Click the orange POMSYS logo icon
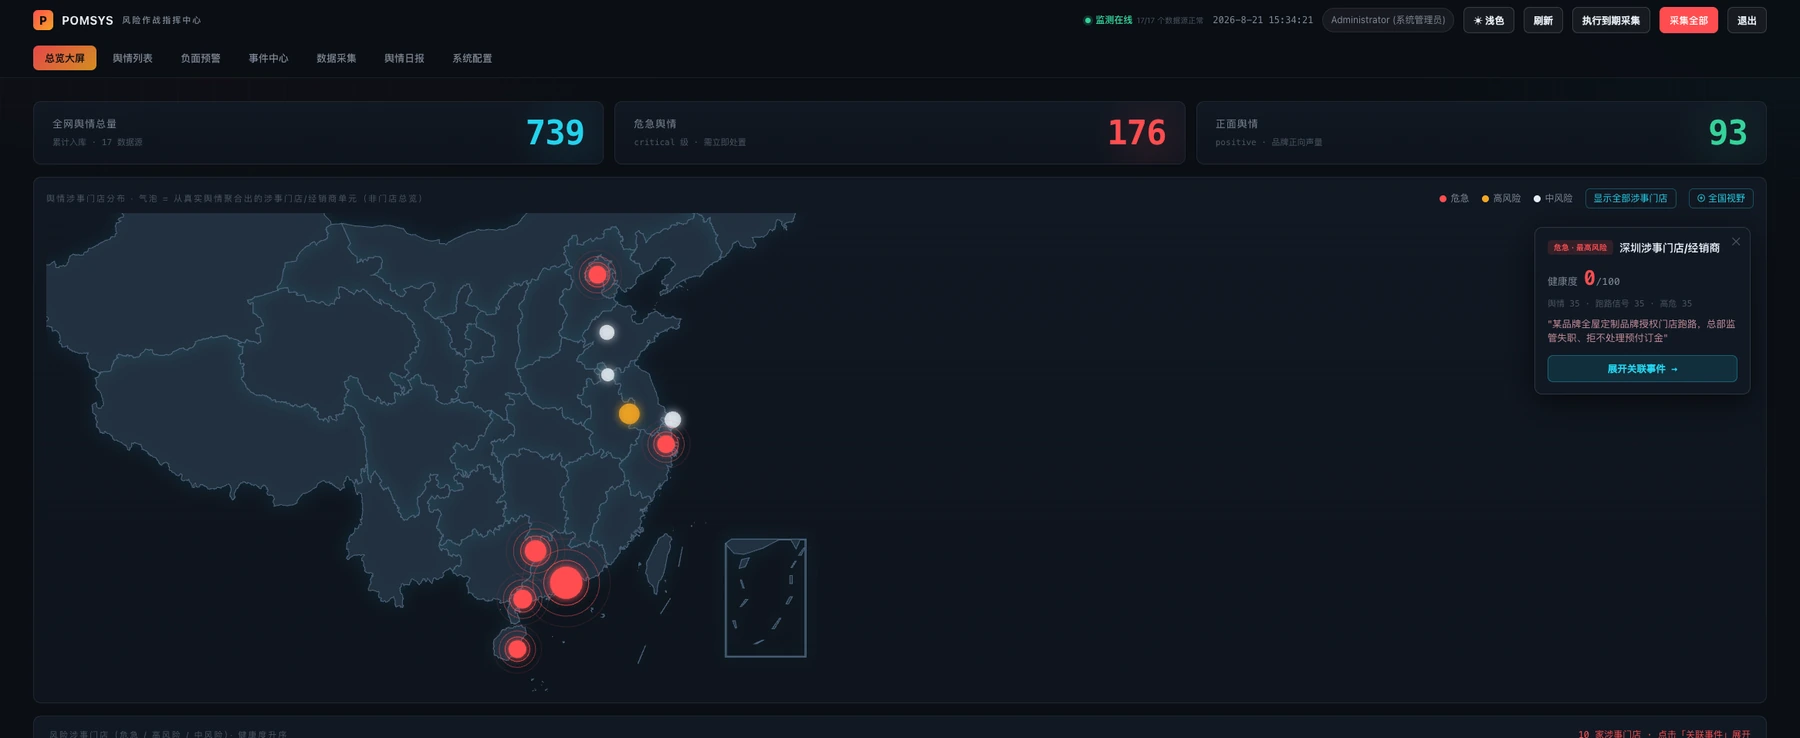This screenshot has height=738, width=1800. click(x=43, y=20)
